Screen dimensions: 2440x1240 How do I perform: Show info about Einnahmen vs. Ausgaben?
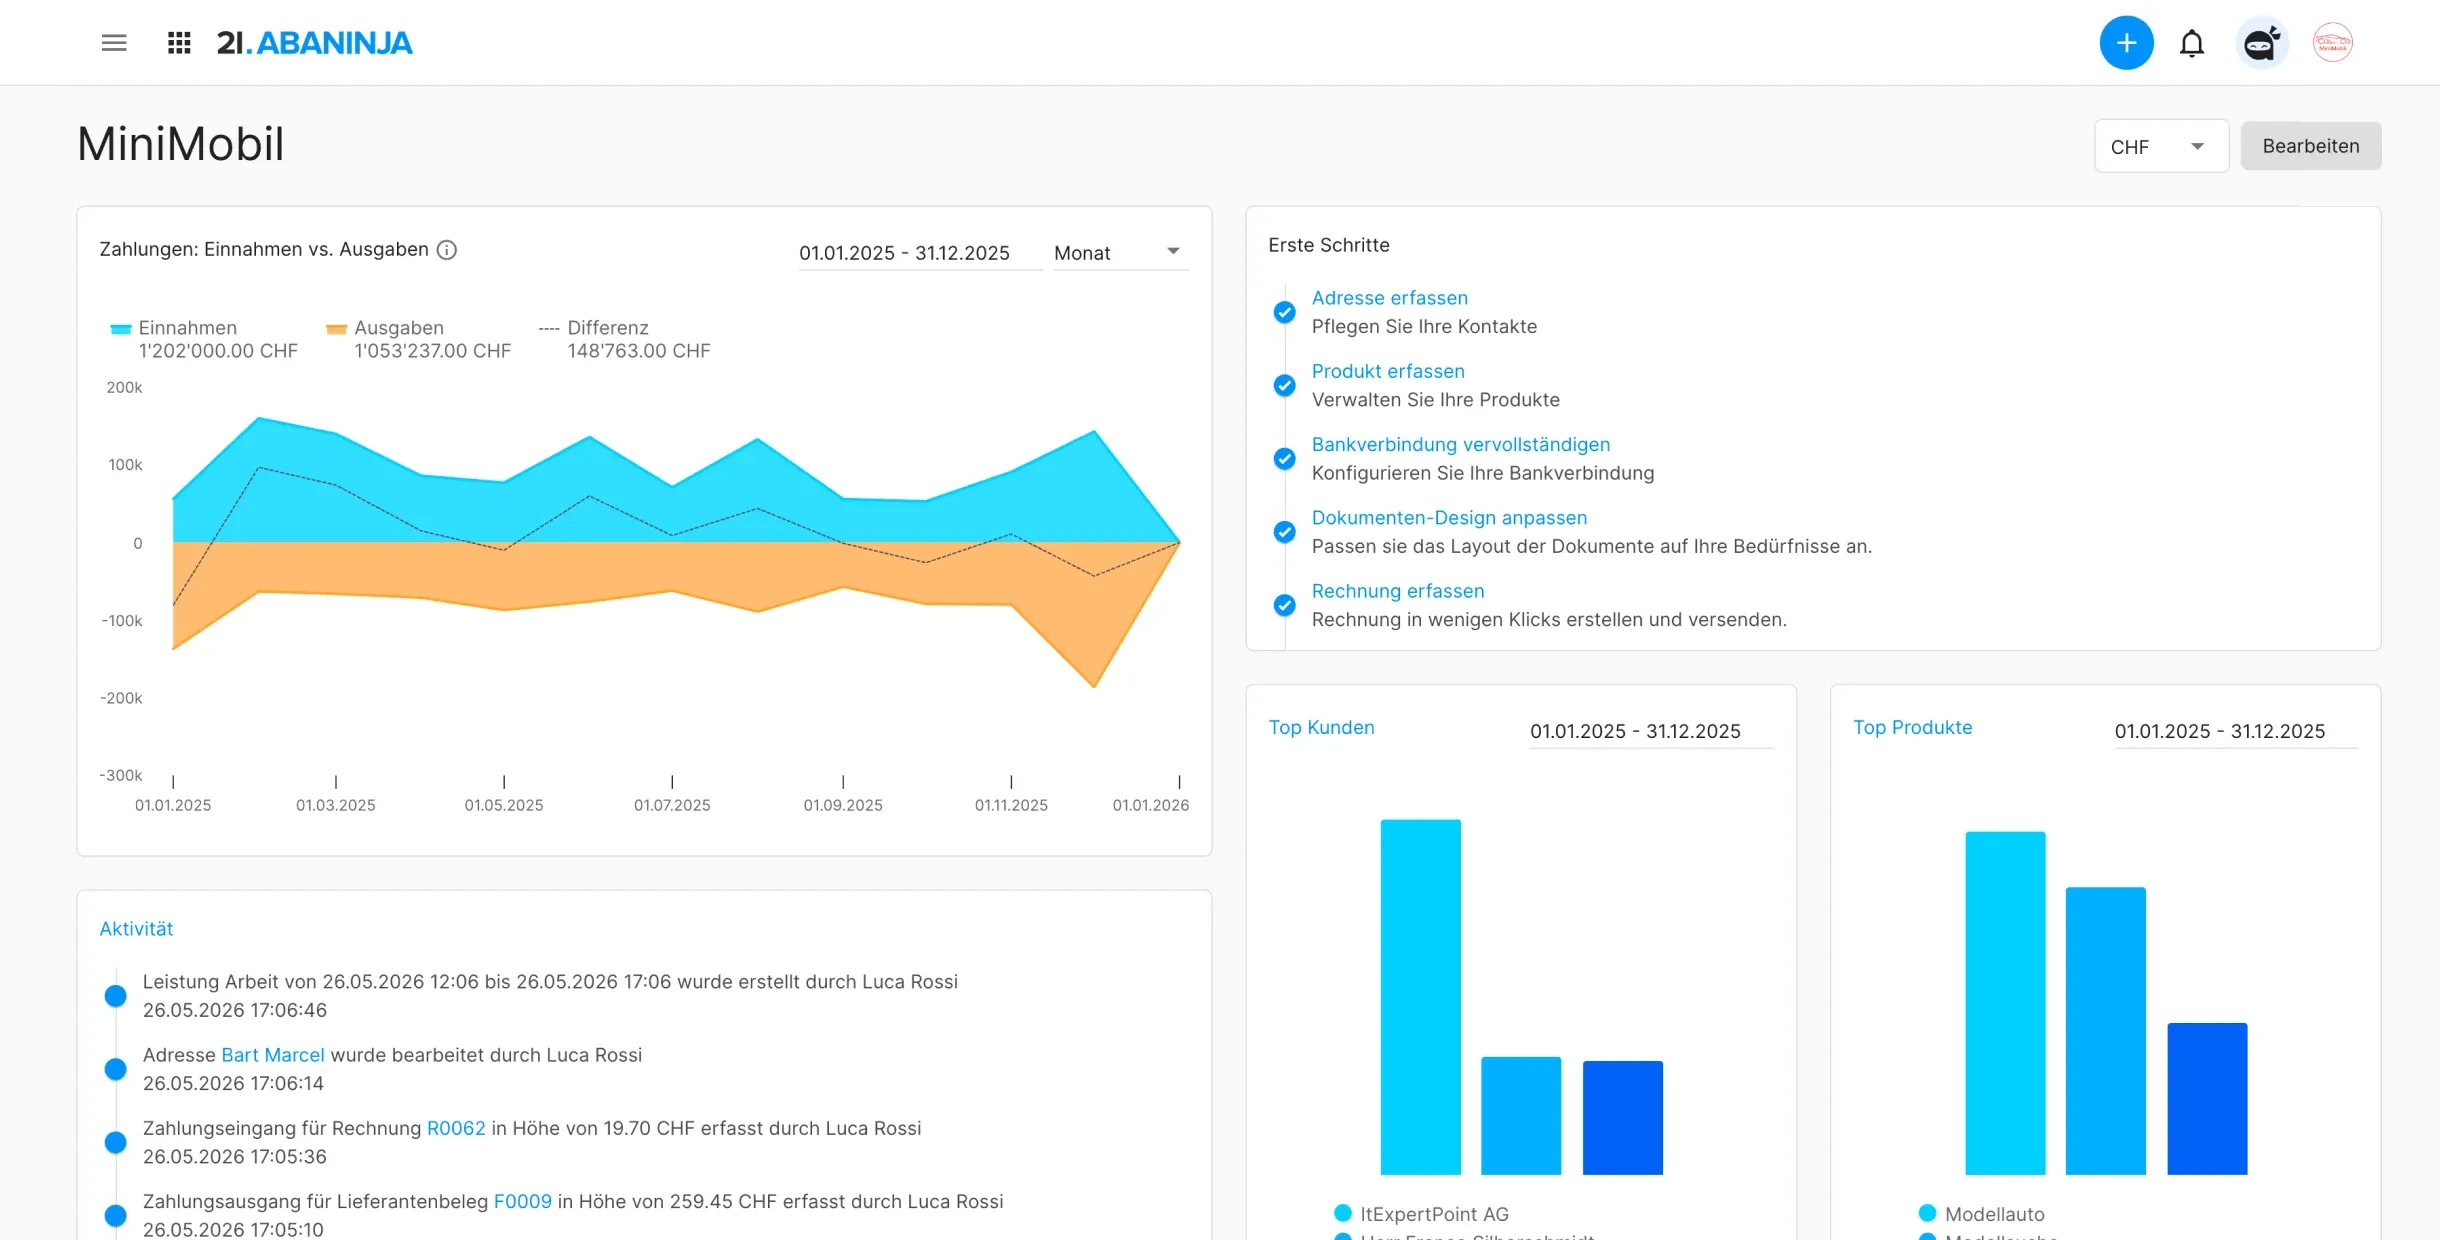tap(447, 250)
